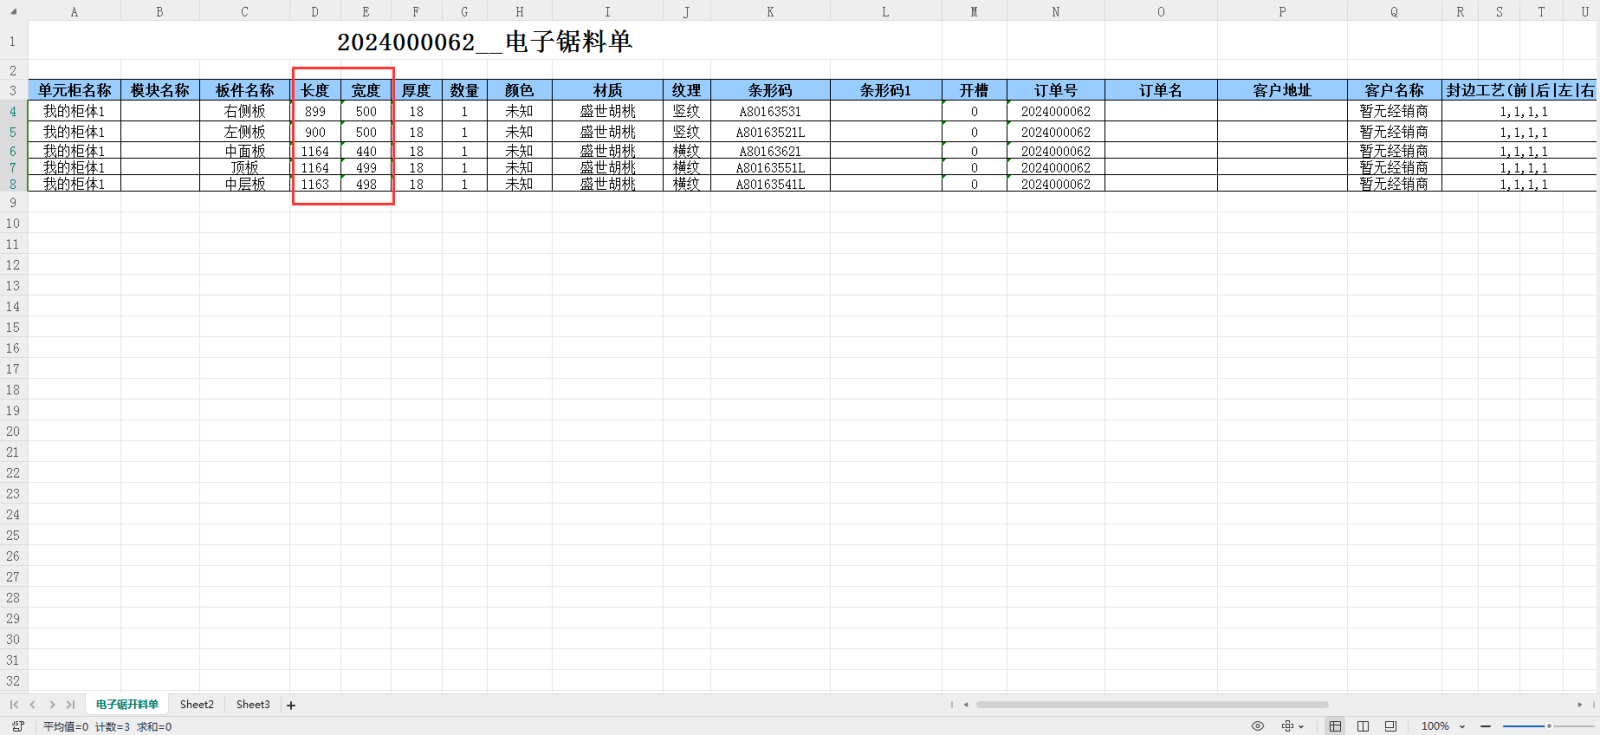
Task: Click 开槽 header cell
Action: [974, 90]
